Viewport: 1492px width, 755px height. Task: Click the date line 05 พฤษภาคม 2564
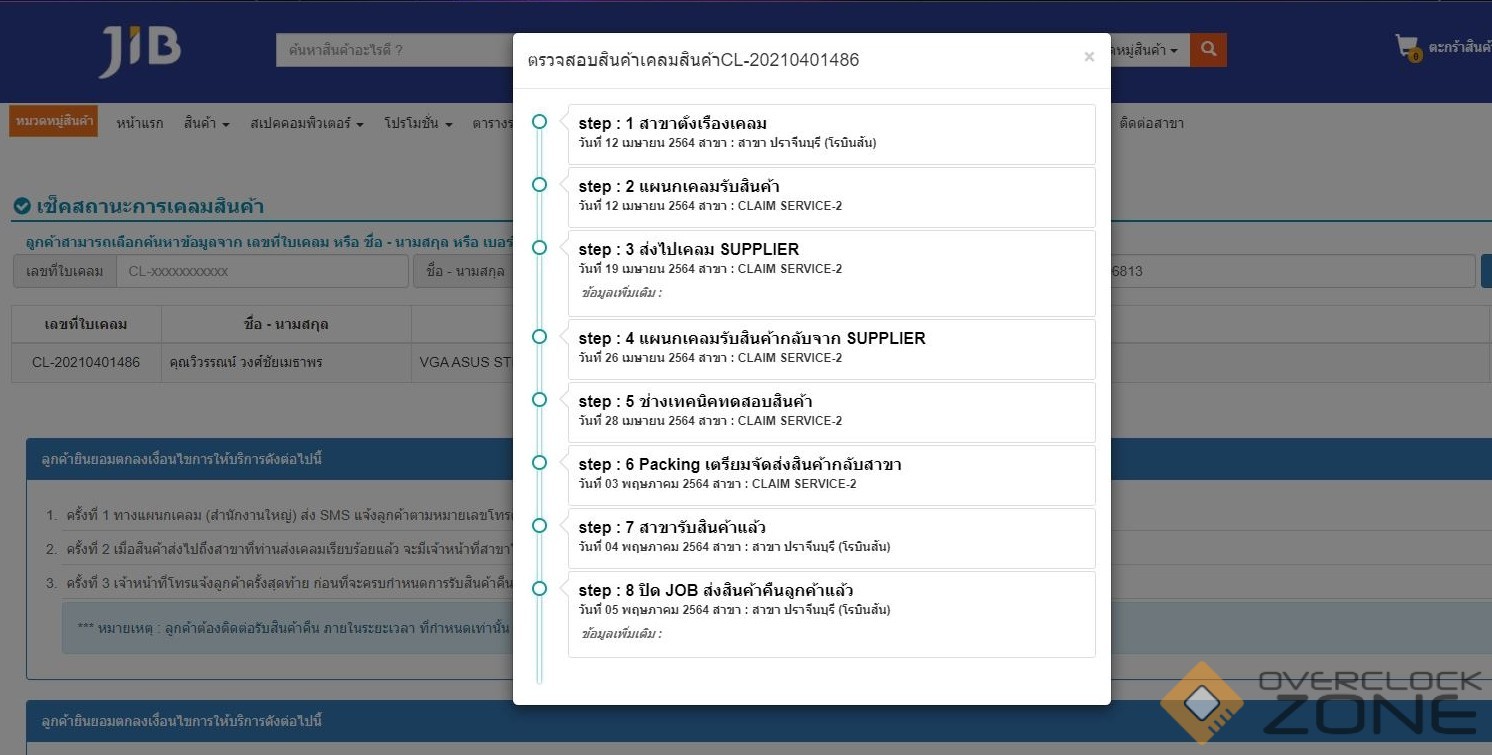click(735, 610)
